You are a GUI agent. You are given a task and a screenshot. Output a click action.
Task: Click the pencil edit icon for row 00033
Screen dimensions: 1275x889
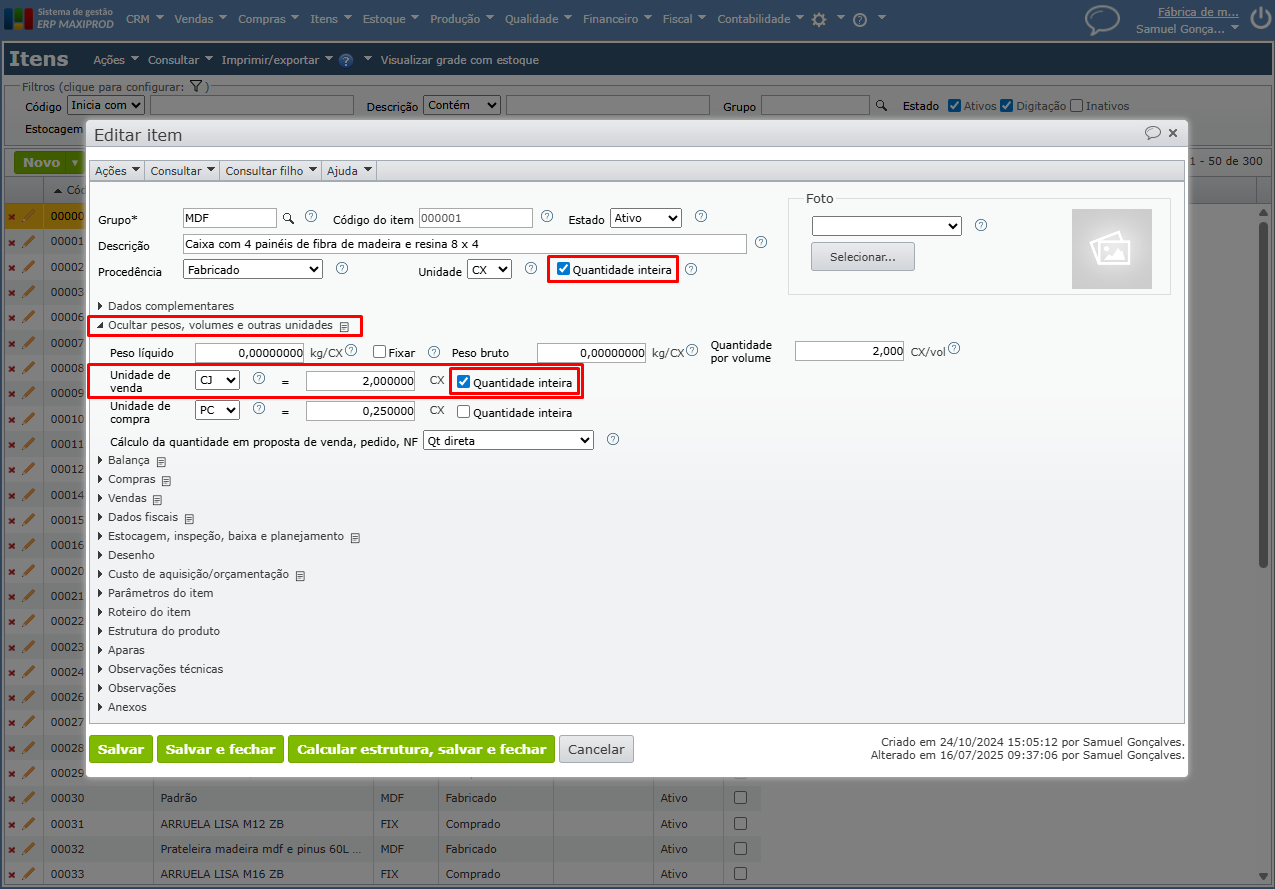[x=29, y=874]
